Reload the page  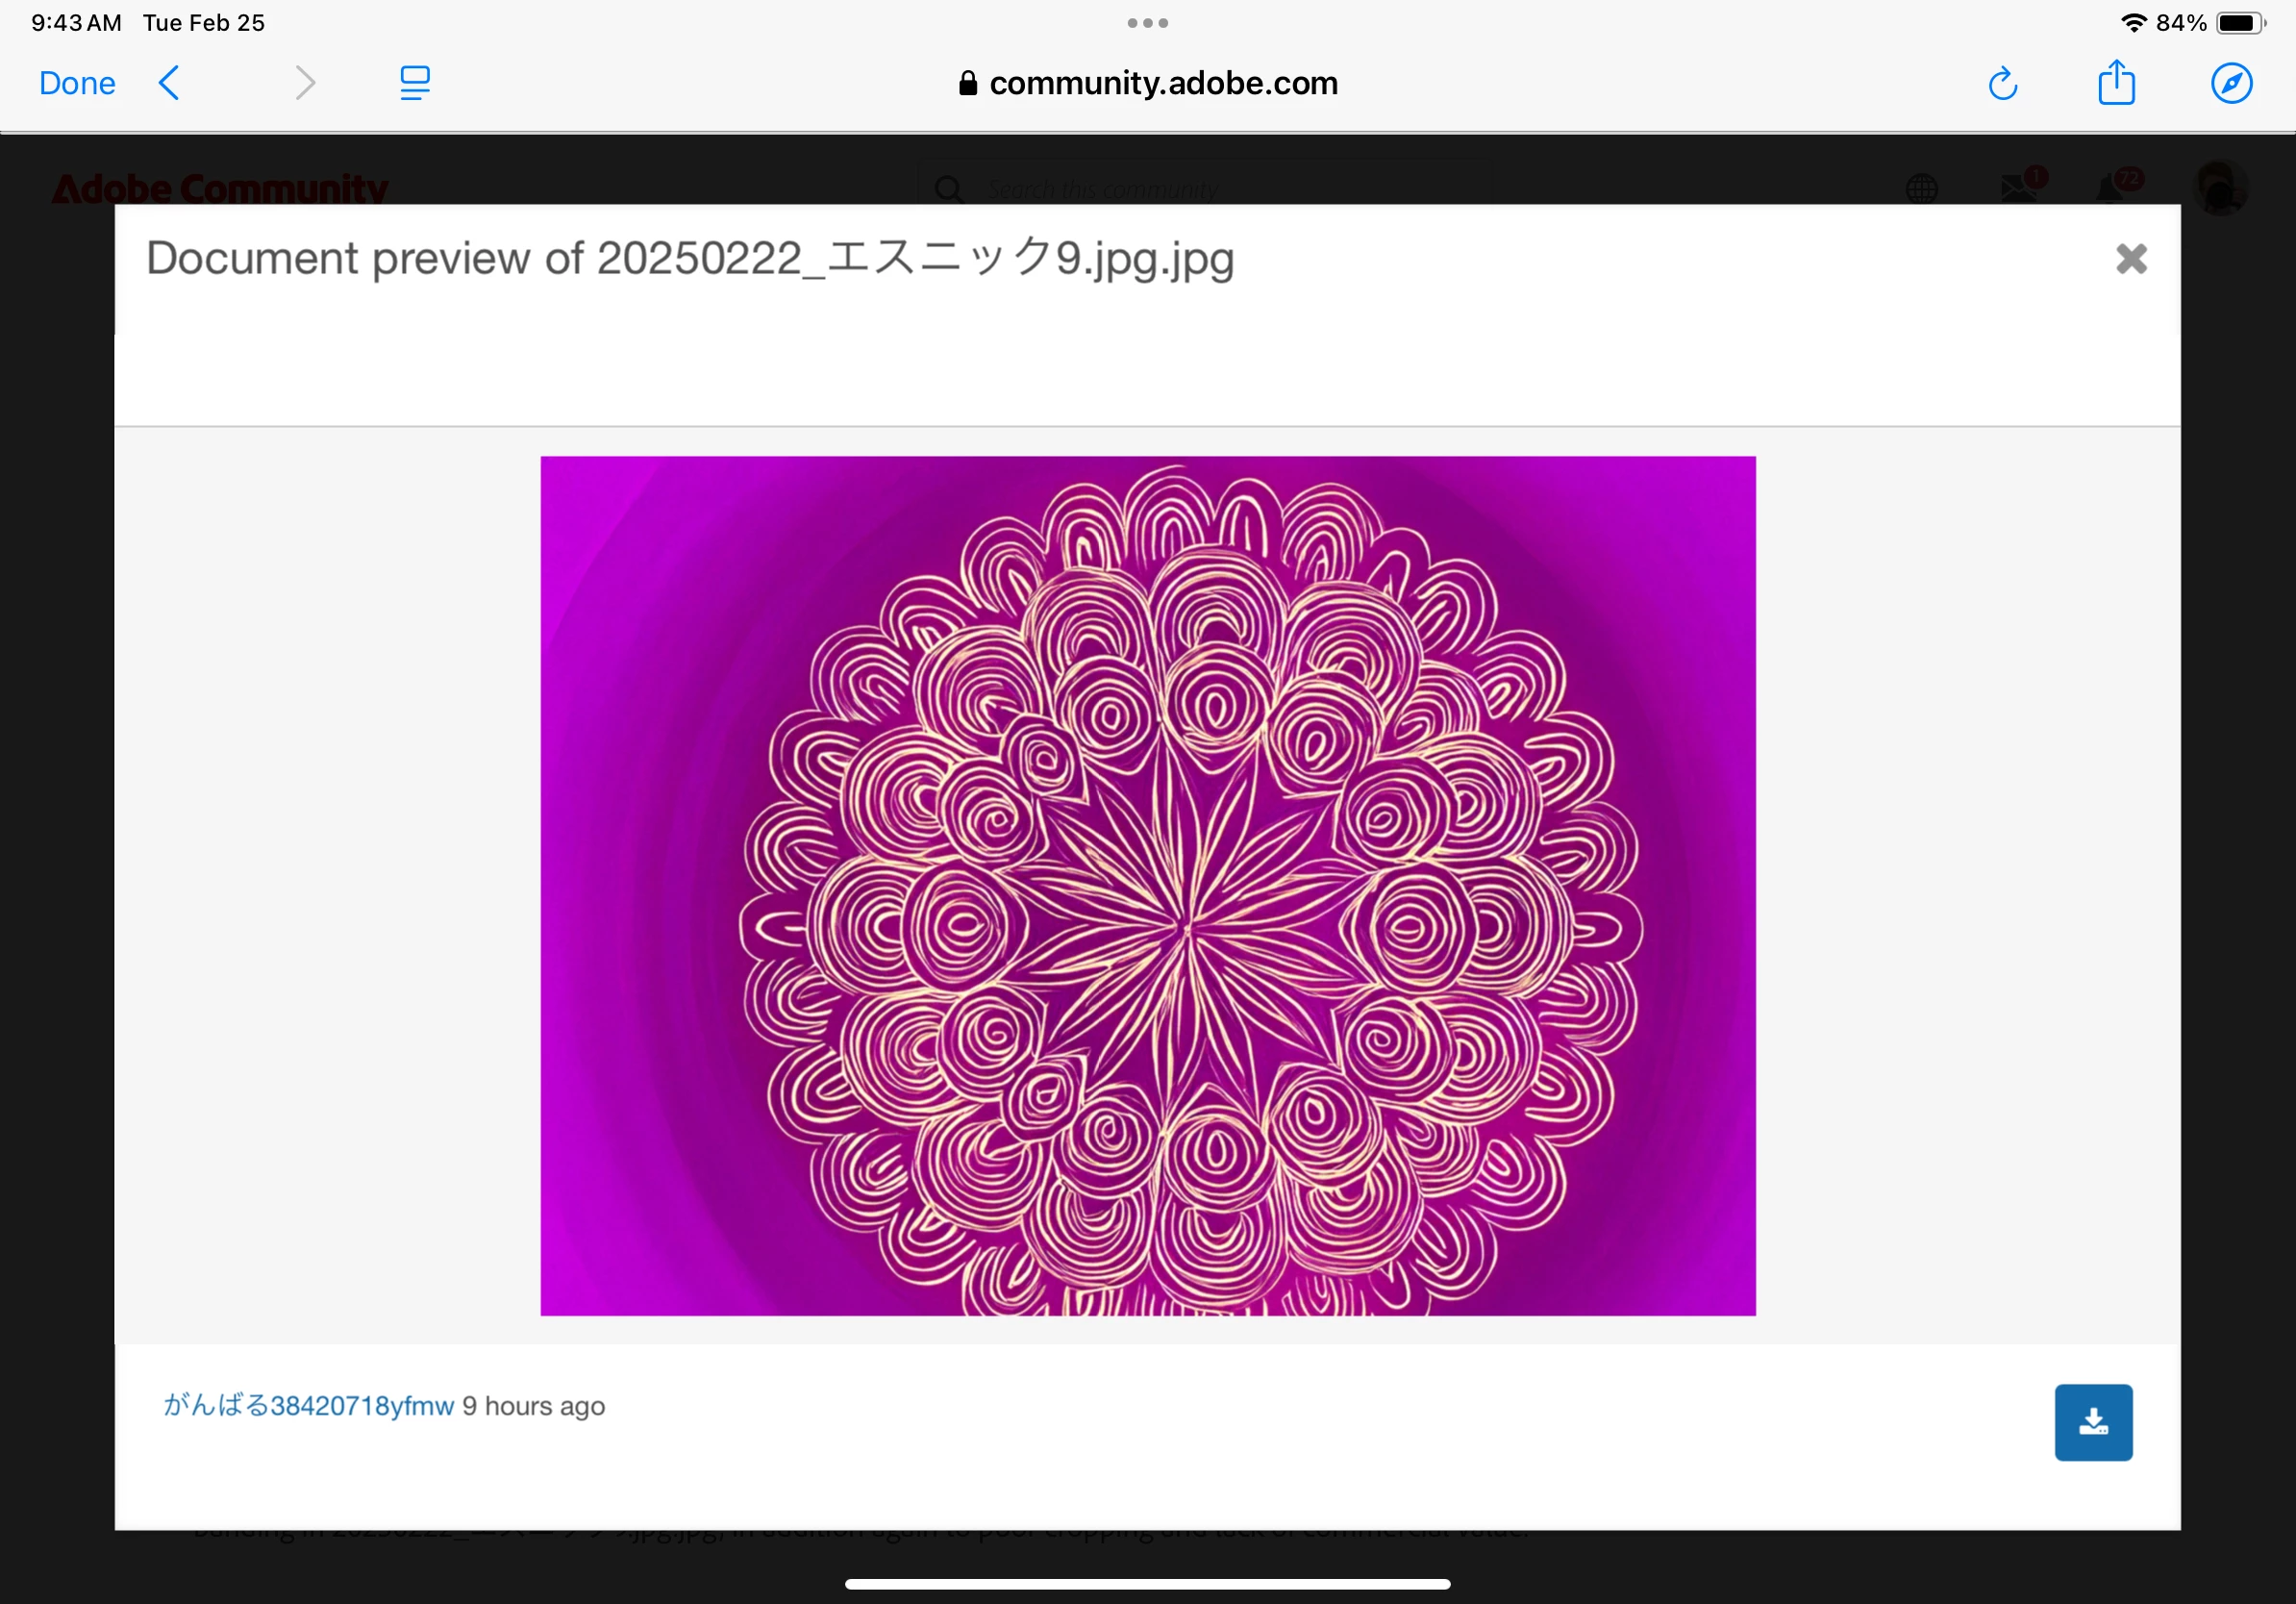coord(2002,84)
